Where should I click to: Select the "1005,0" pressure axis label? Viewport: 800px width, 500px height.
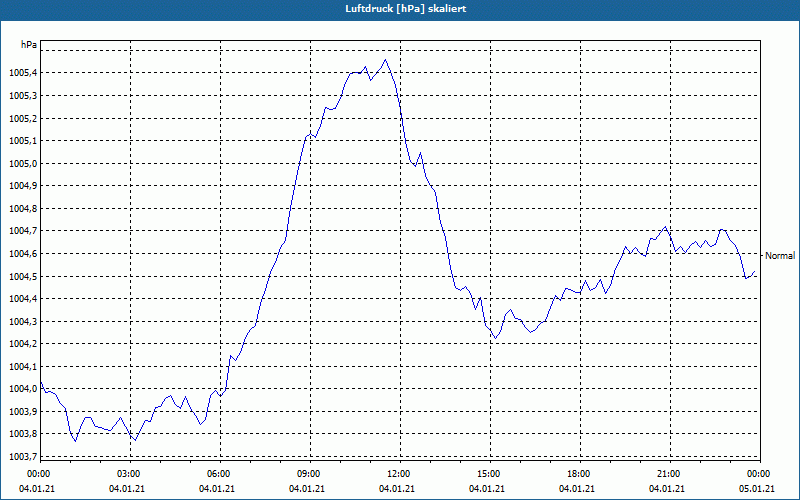[23, 164]
